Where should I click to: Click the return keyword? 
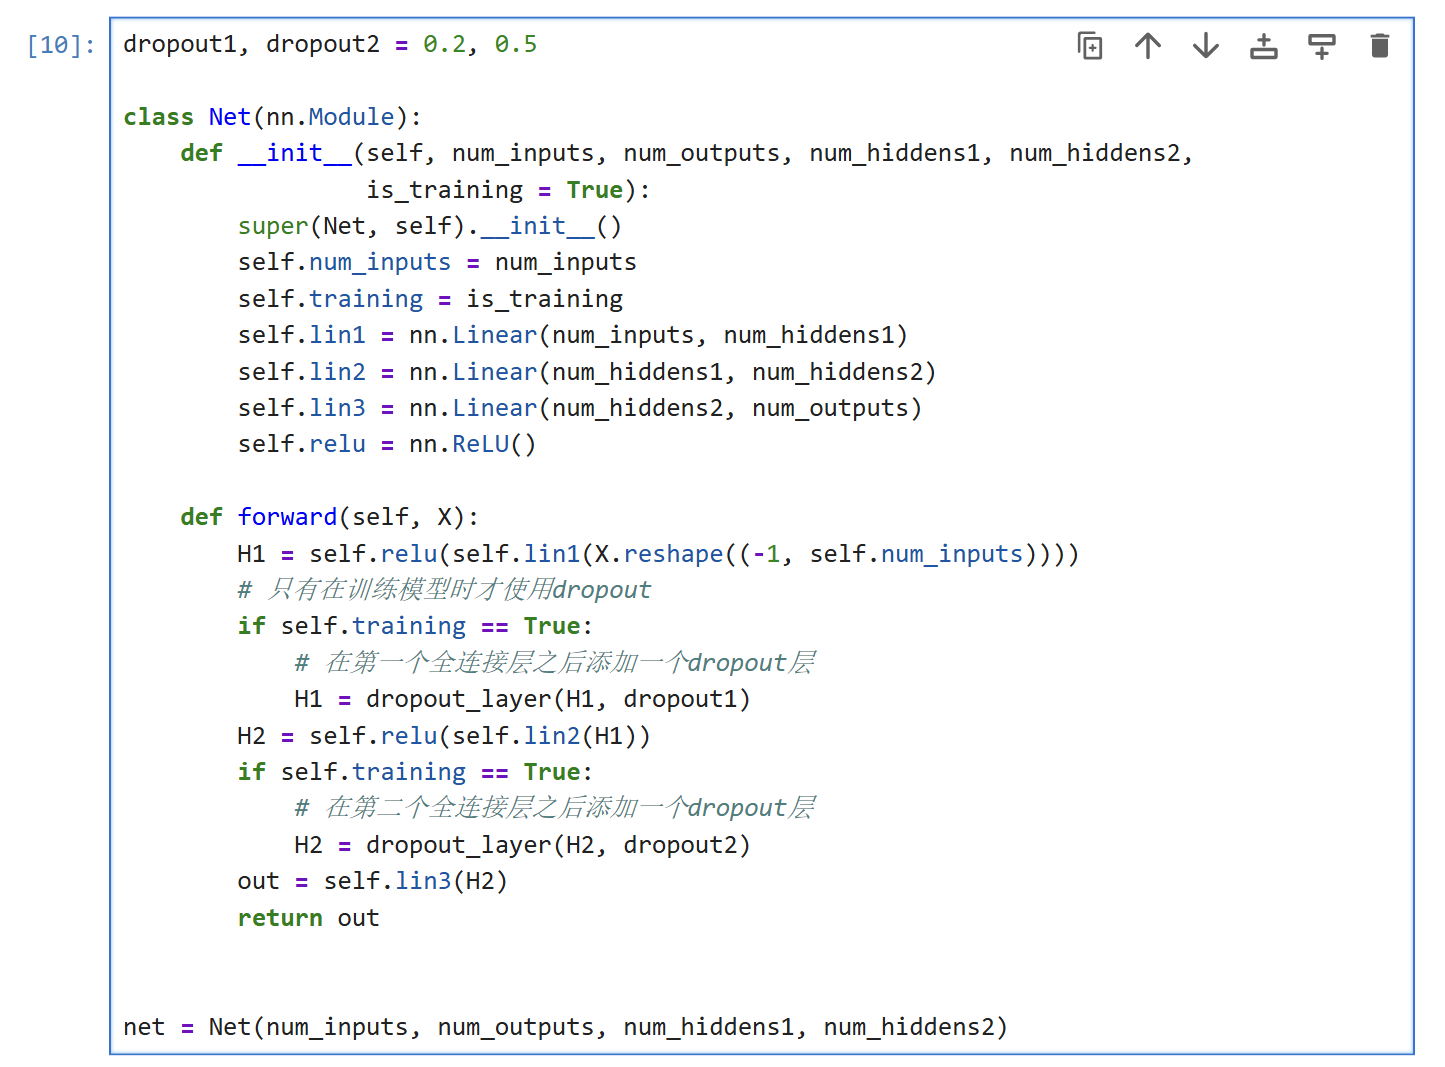[280, 918]
